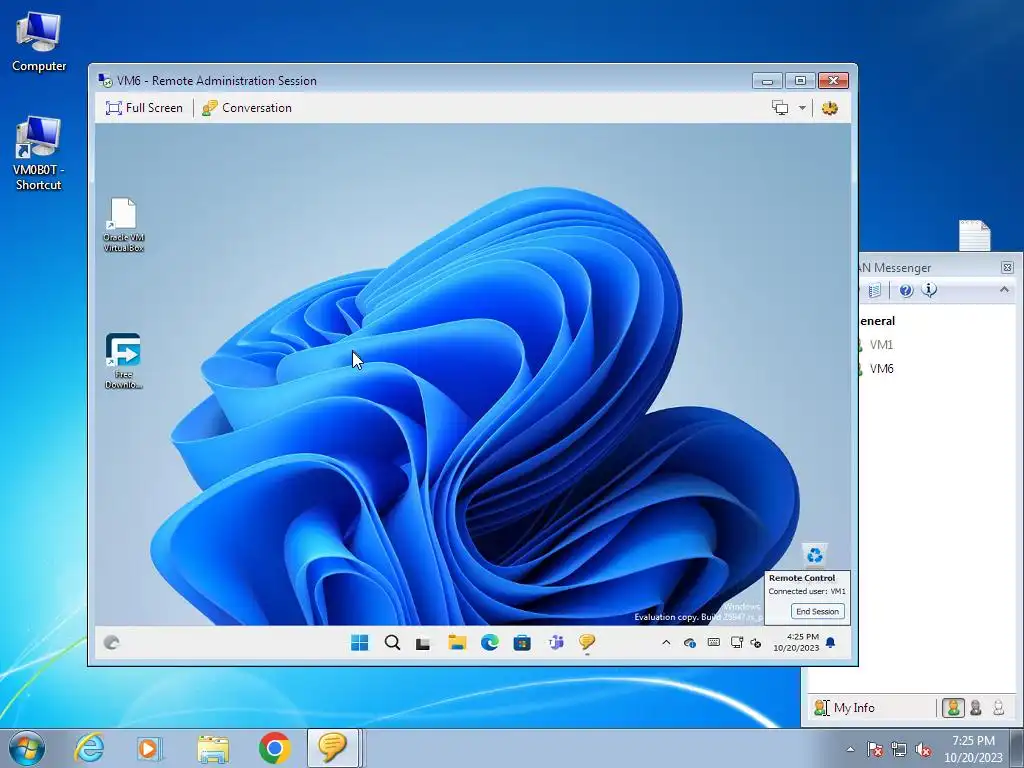Image resolution: width=1024 pixels, height=768 pixels.
Task: Click the OneDrive cloud icon in remote tray
Action: [x=690, y=643]
